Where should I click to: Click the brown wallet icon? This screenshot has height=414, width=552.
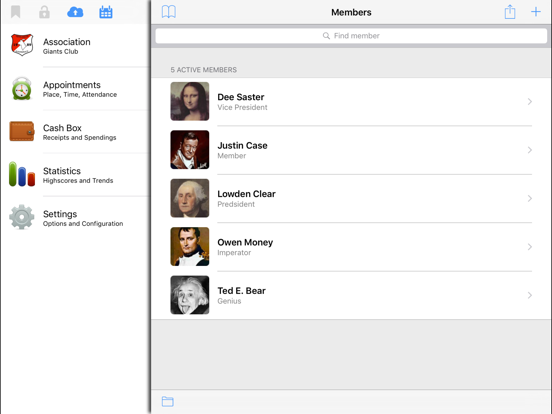22,131
